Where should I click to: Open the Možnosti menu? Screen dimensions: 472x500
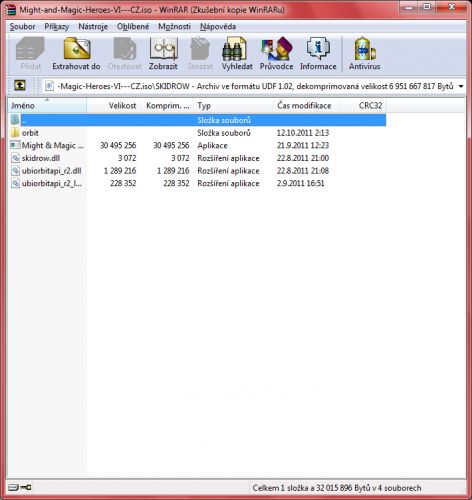(174, 26)
